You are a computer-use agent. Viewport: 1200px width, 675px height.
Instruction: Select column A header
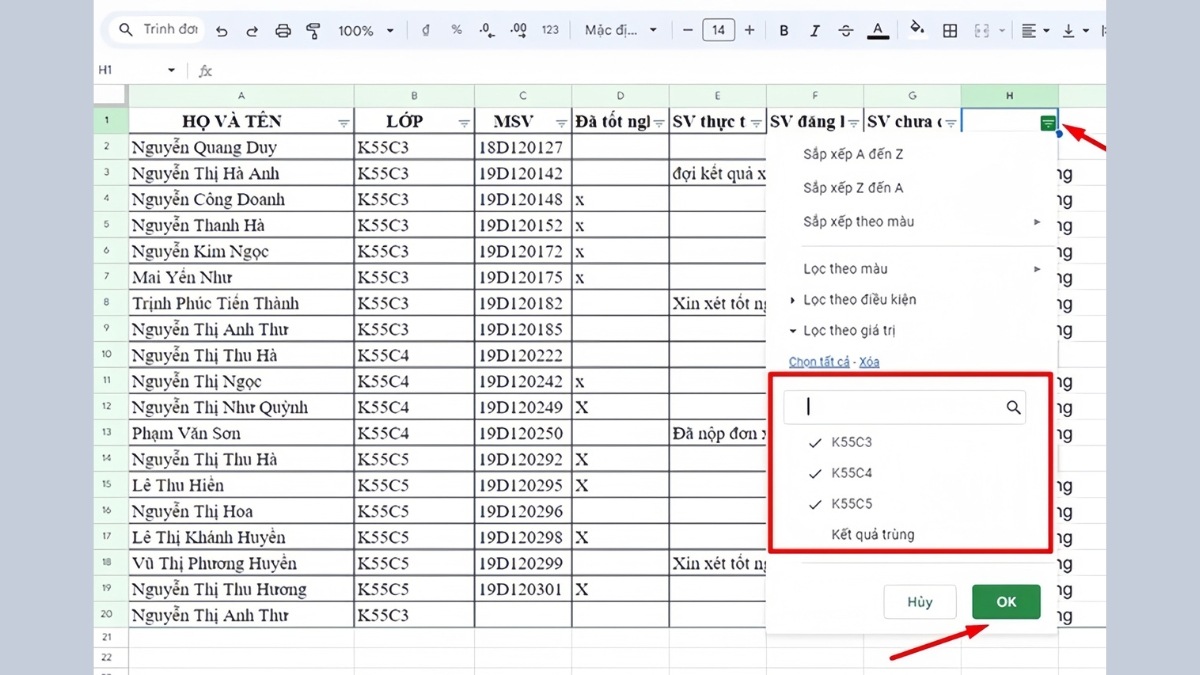click(x=241, y=96)
